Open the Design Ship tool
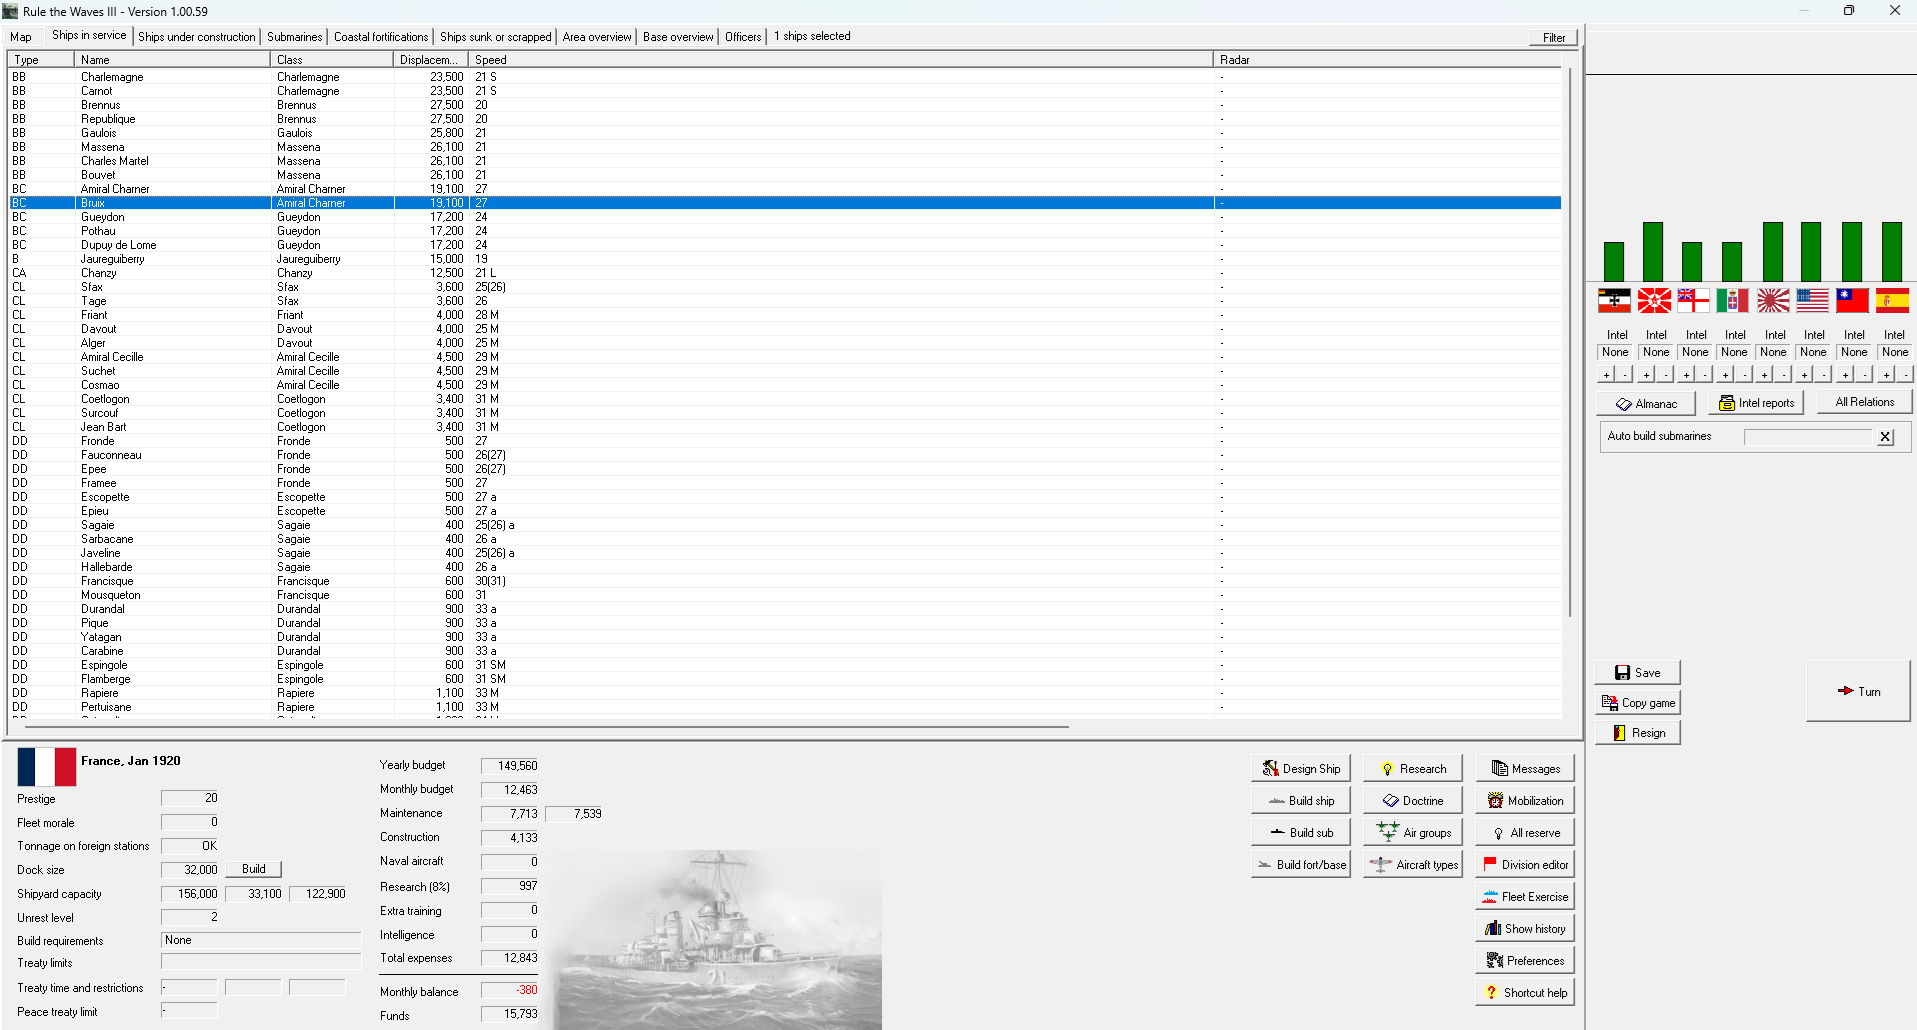Viewport: 1917px width, 1030px height. (x=1300, y=768)
